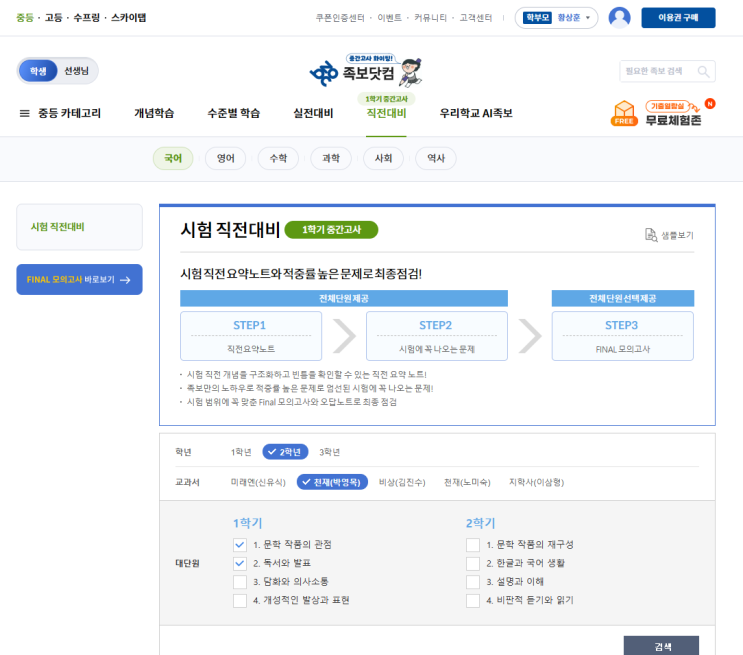Click the 검색 button

pyautogui.click(x=661, y=646)
